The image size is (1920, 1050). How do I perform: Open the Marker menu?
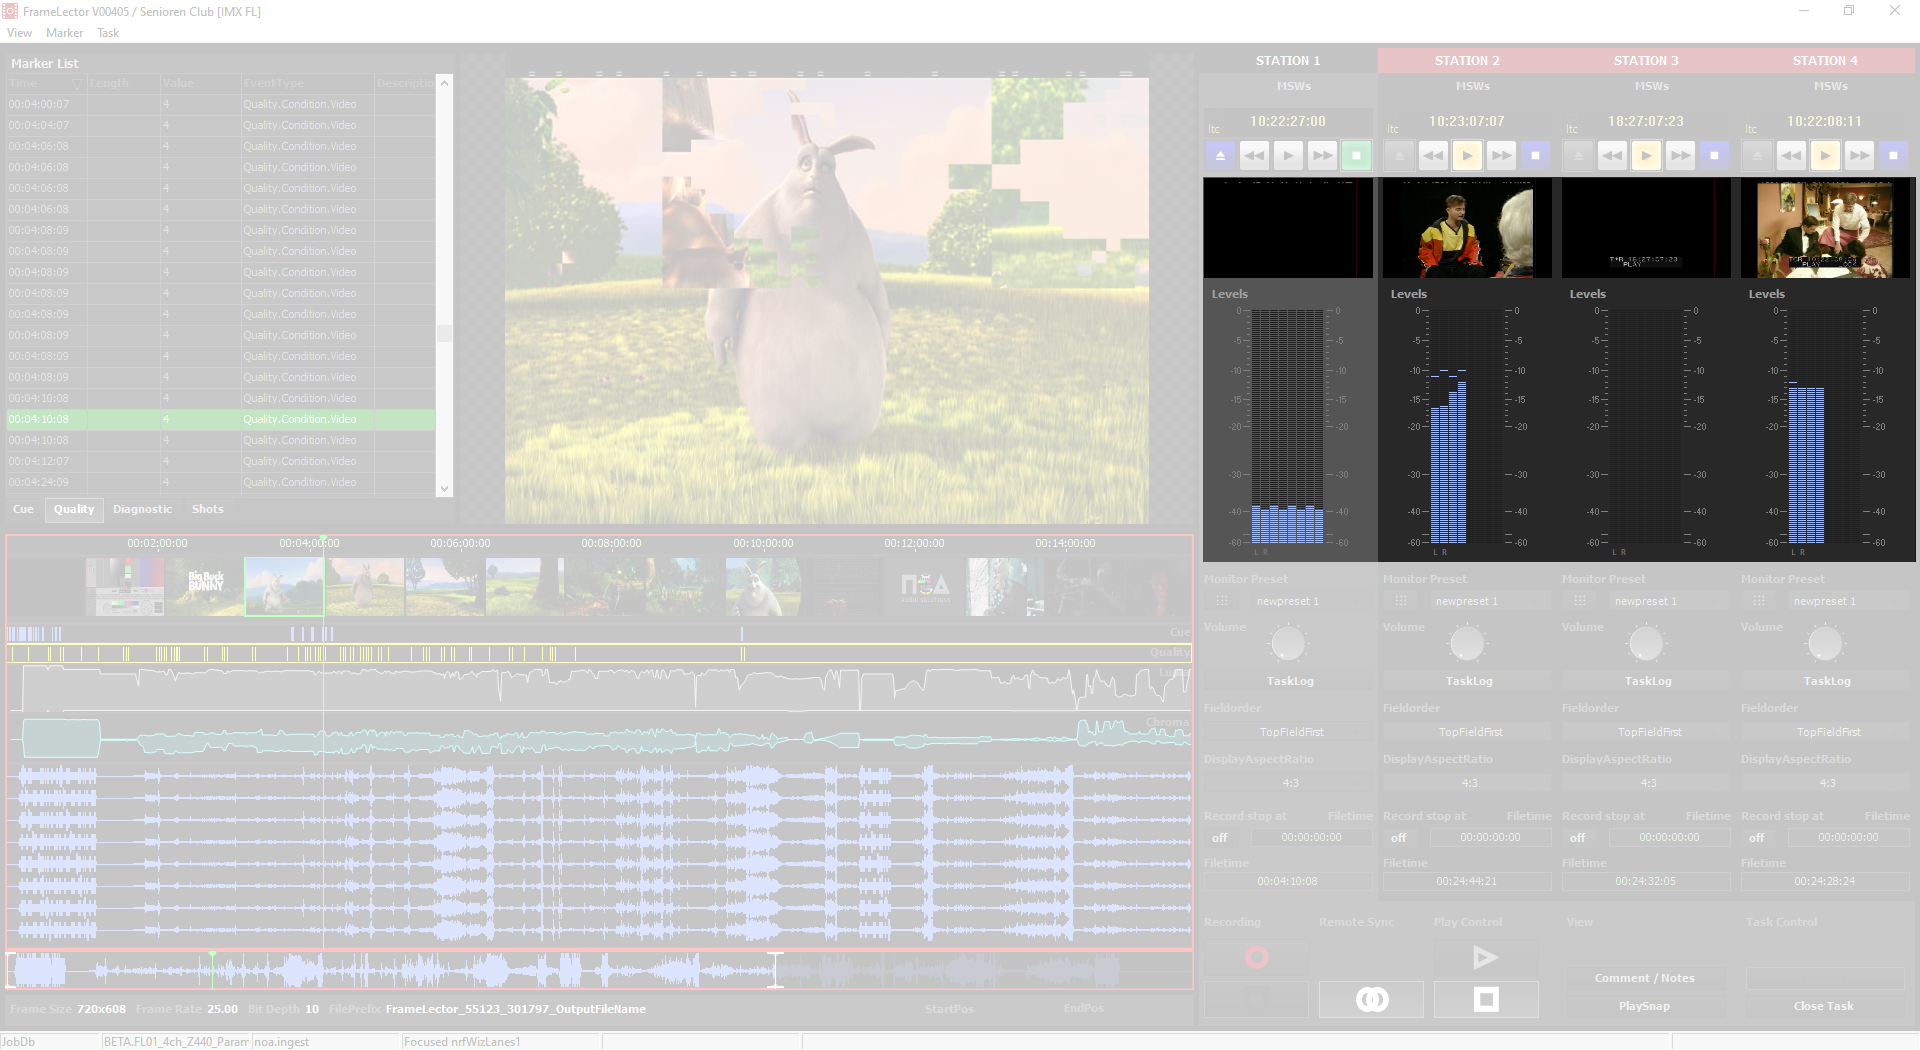pos(64,33)
